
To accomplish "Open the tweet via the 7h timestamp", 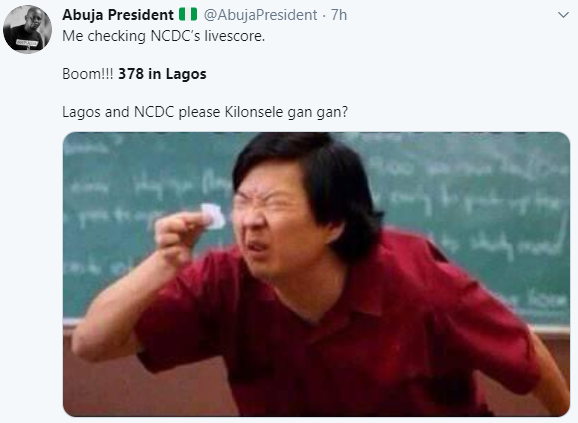I will (x=339, y=15).
